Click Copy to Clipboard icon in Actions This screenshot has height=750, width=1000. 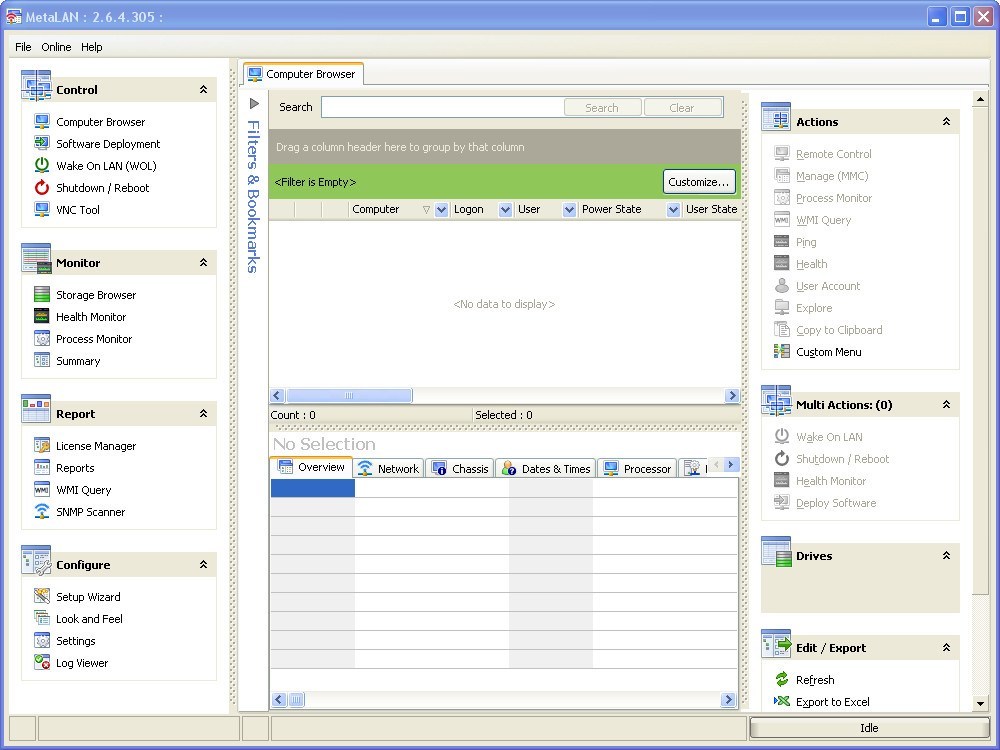(782, 330)
